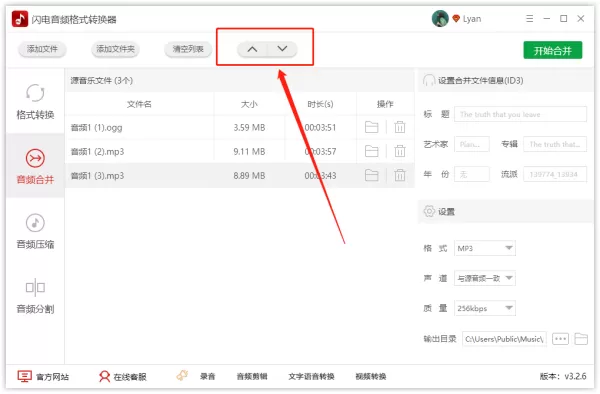Select the 格式转换 sidebar item

click(x=35, y=102)
